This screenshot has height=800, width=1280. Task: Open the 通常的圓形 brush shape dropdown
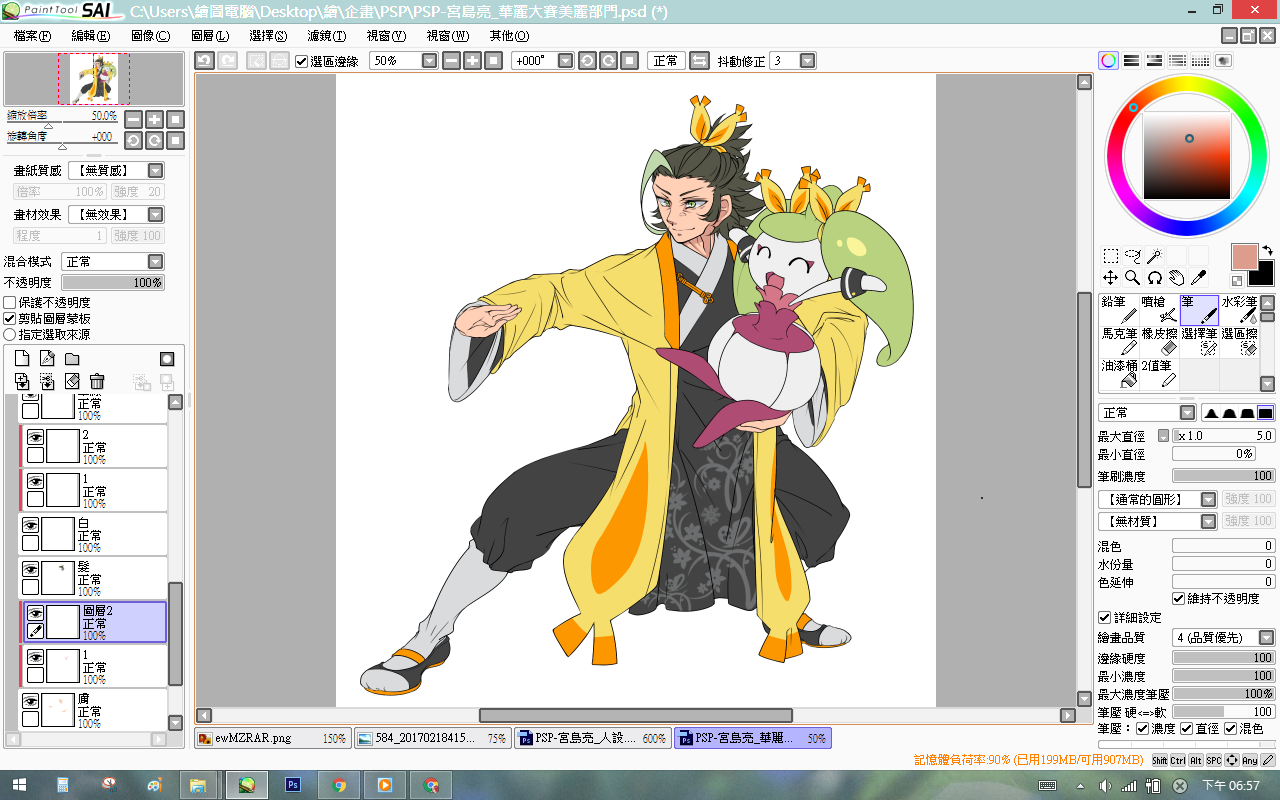pos(1208,499)
